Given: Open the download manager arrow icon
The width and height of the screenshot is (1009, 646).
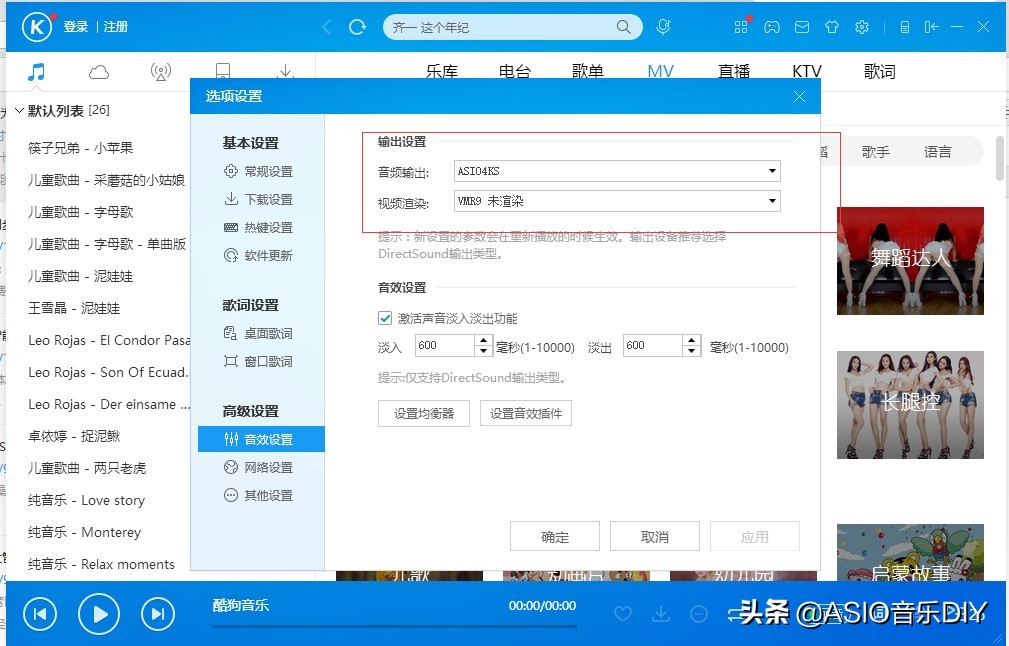Looking at the screenshot, I should pyautogui.click(x=285, y=70).
